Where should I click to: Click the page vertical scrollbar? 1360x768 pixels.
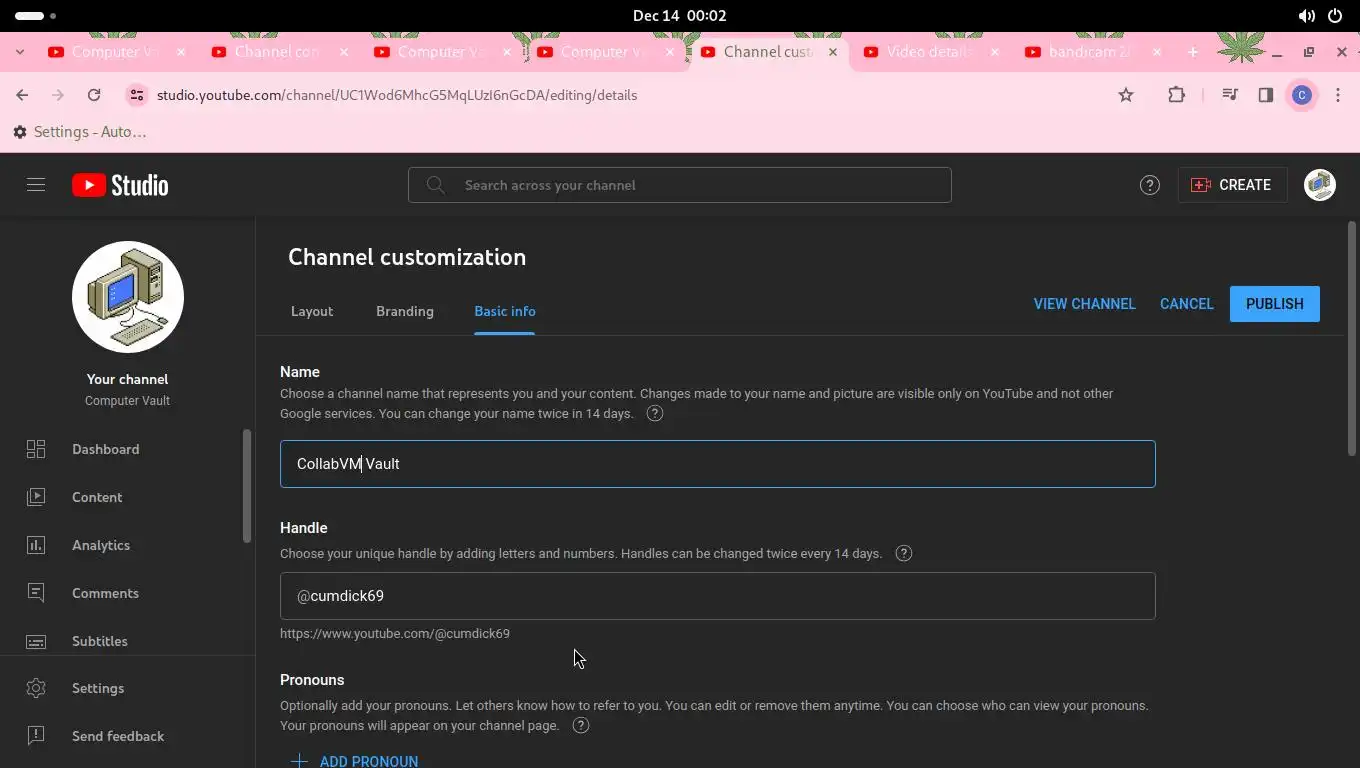1352,338
